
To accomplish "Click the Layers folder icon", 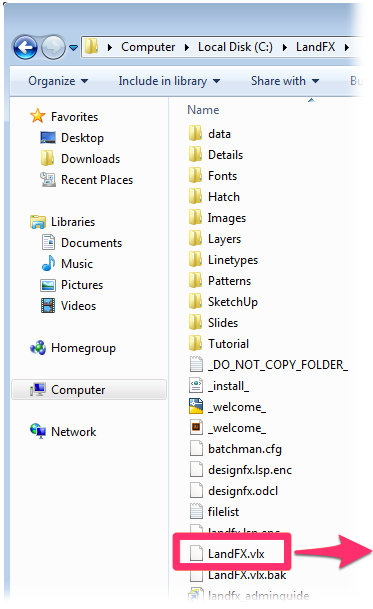I will tap(195, 238).
